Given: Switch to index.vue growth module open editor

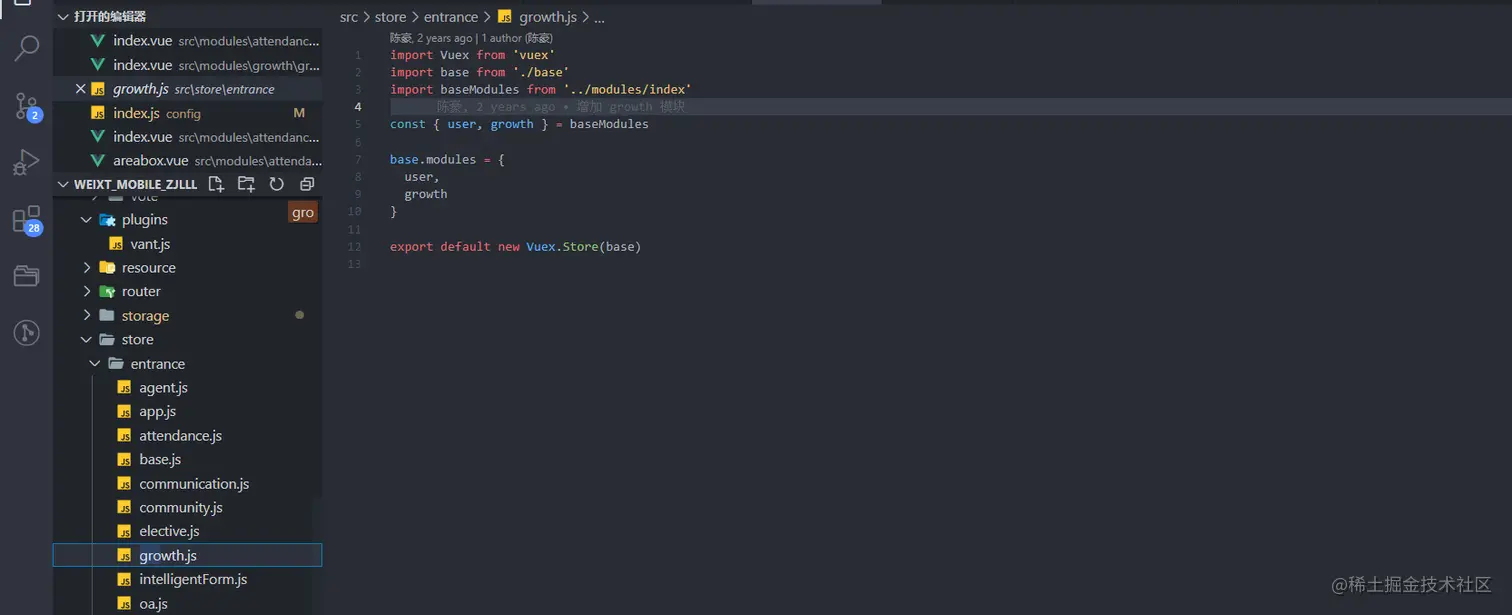Looking at the screenshot, I should pos(187,65).
